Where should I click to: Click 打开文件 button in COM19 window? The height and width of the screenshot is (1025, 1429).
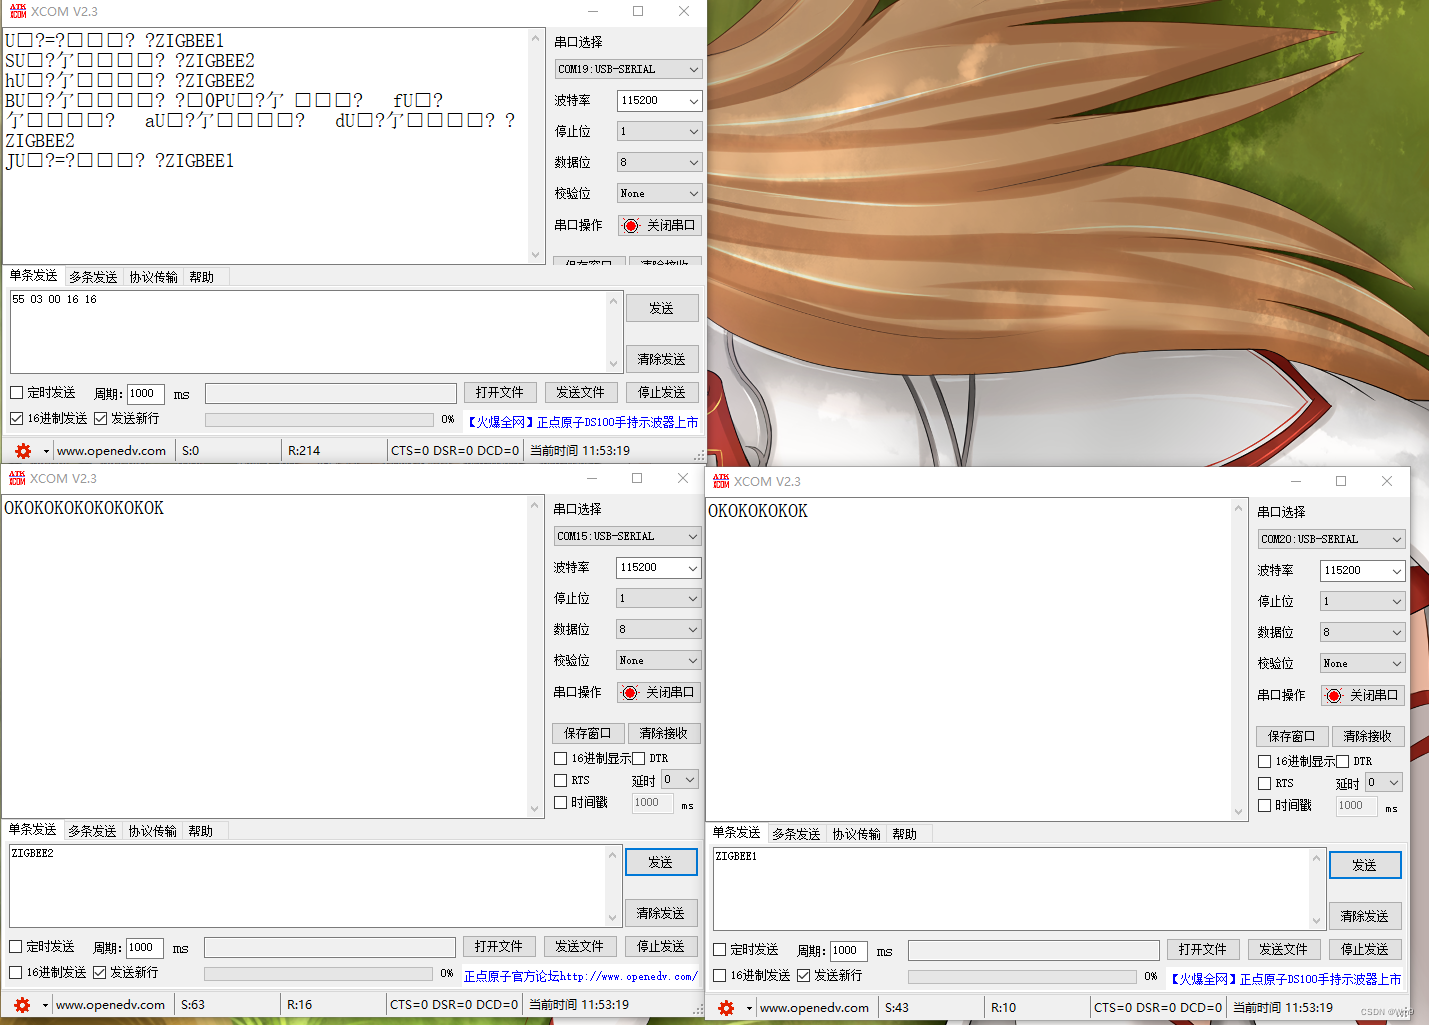500,393
